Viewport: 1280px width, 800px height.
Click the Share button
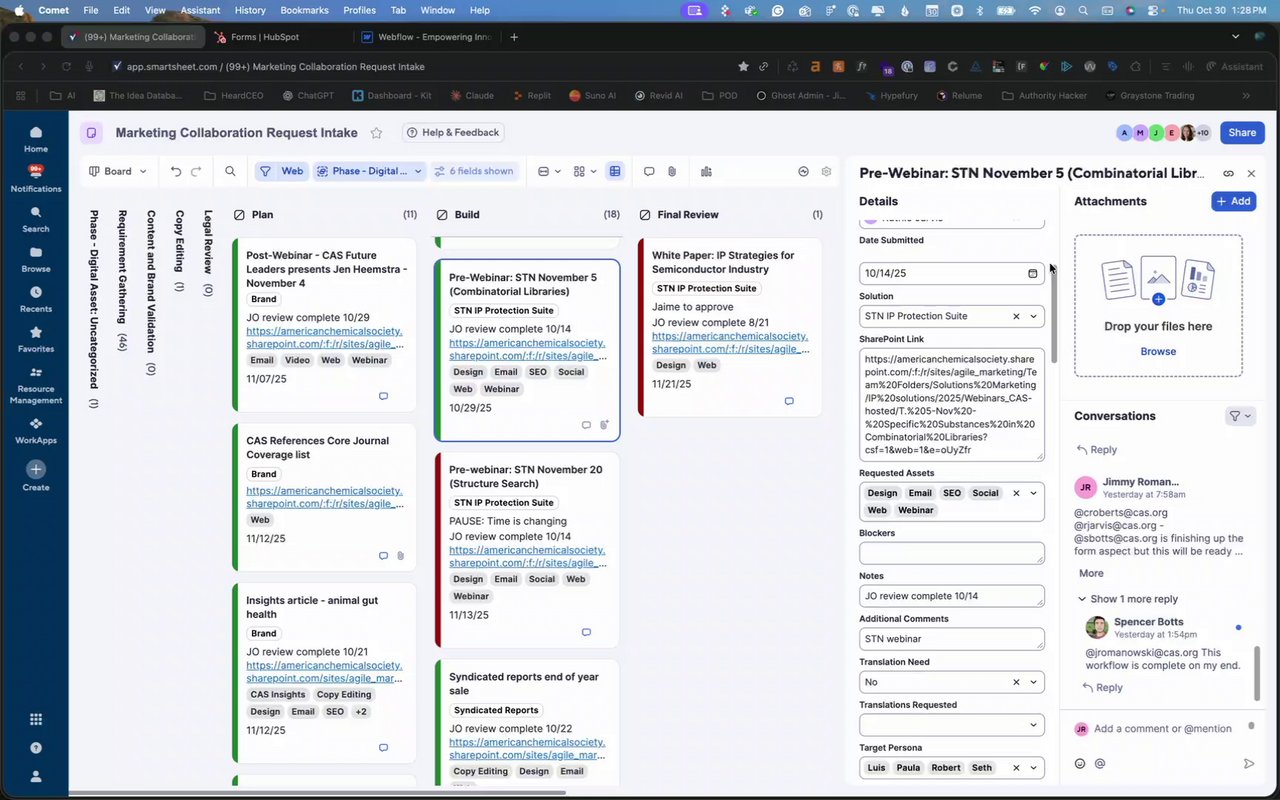click(x=1242, y=133)
